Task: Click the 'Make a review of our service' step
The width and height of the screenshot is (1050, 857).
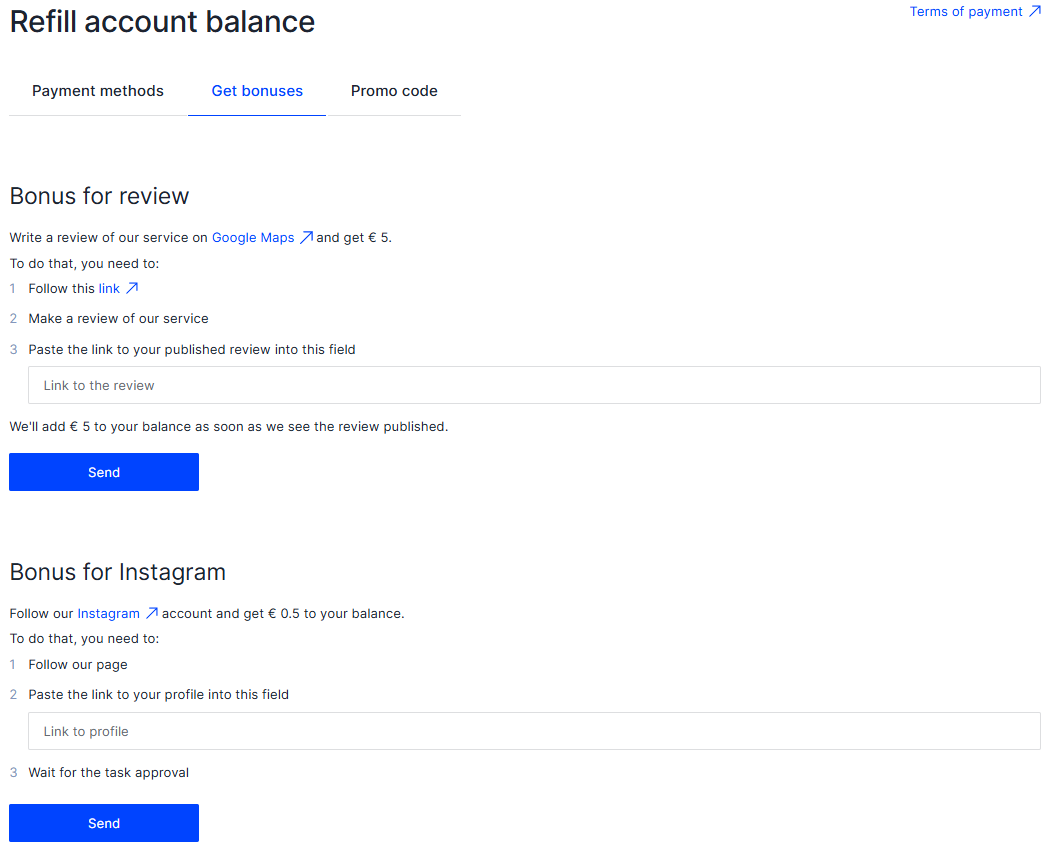Action: (x=118, y=319)
